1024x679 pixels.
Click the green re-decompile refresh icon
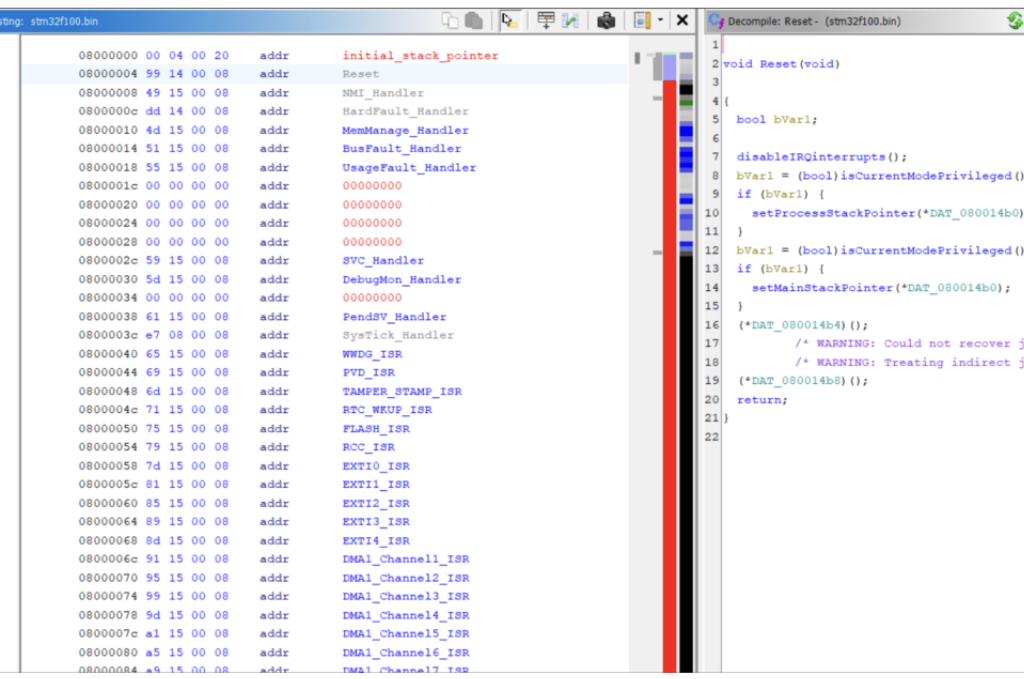coord(1015,20)
